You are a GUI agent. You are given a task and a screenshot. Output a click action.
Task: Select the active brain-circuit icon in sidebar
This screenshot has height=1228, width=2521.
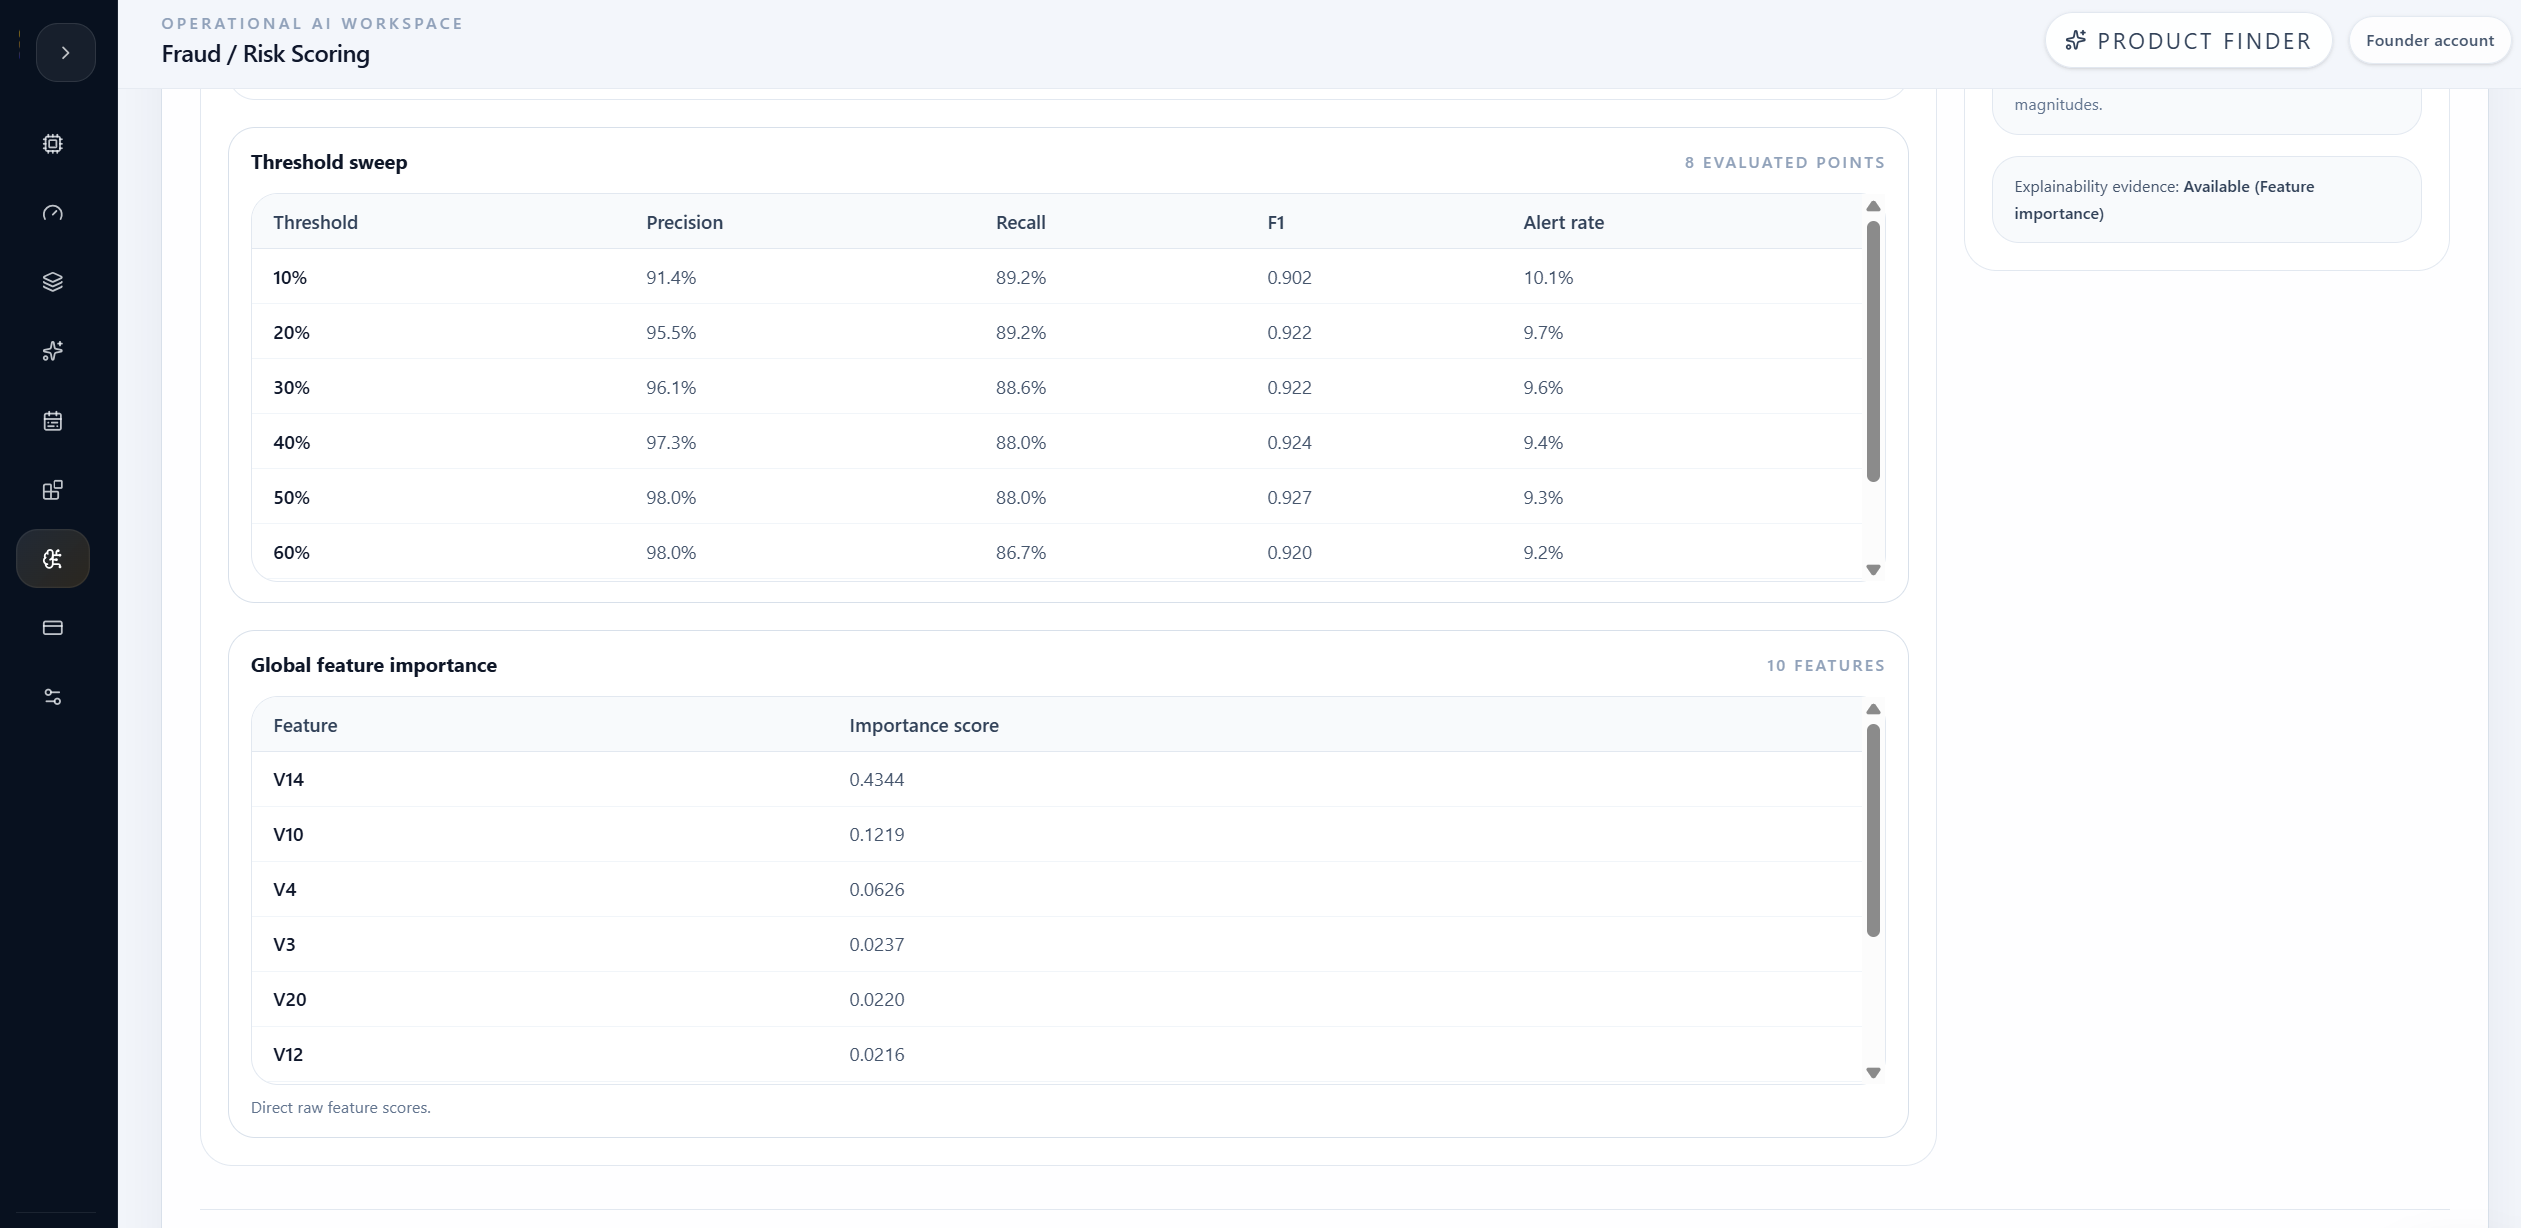click(53, 558)
